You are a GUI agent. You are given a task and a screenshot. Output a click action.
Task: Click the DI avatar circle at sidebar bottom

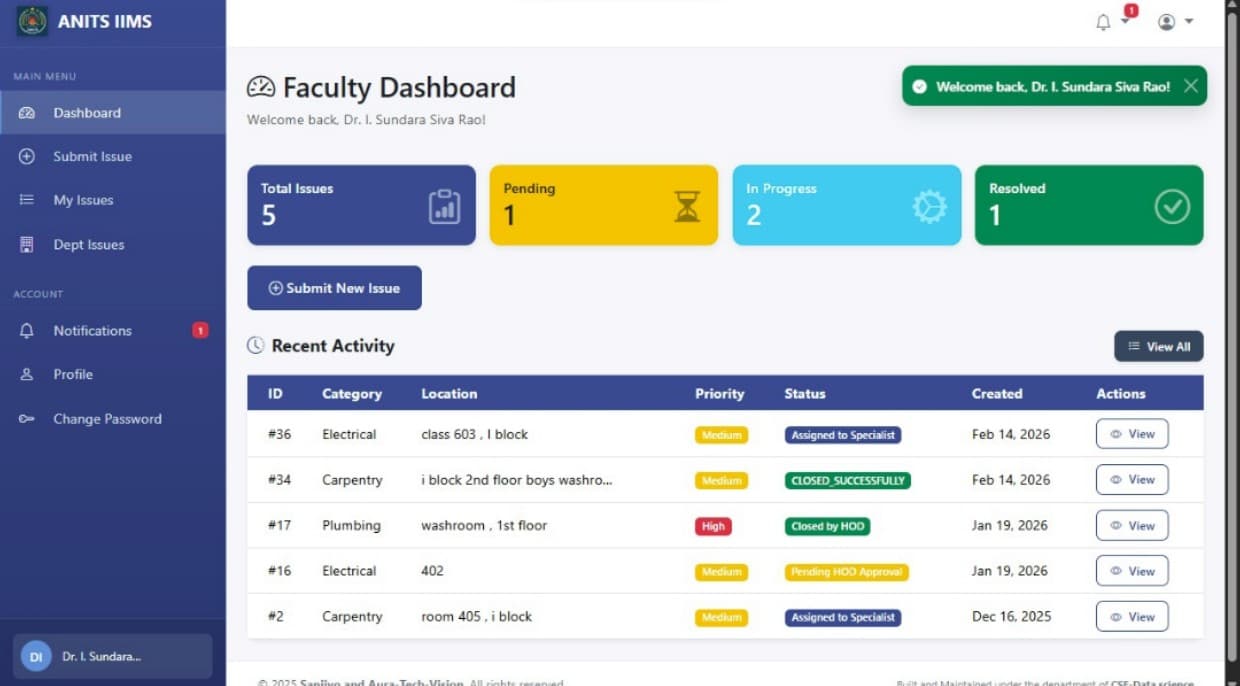coord(36,656)
